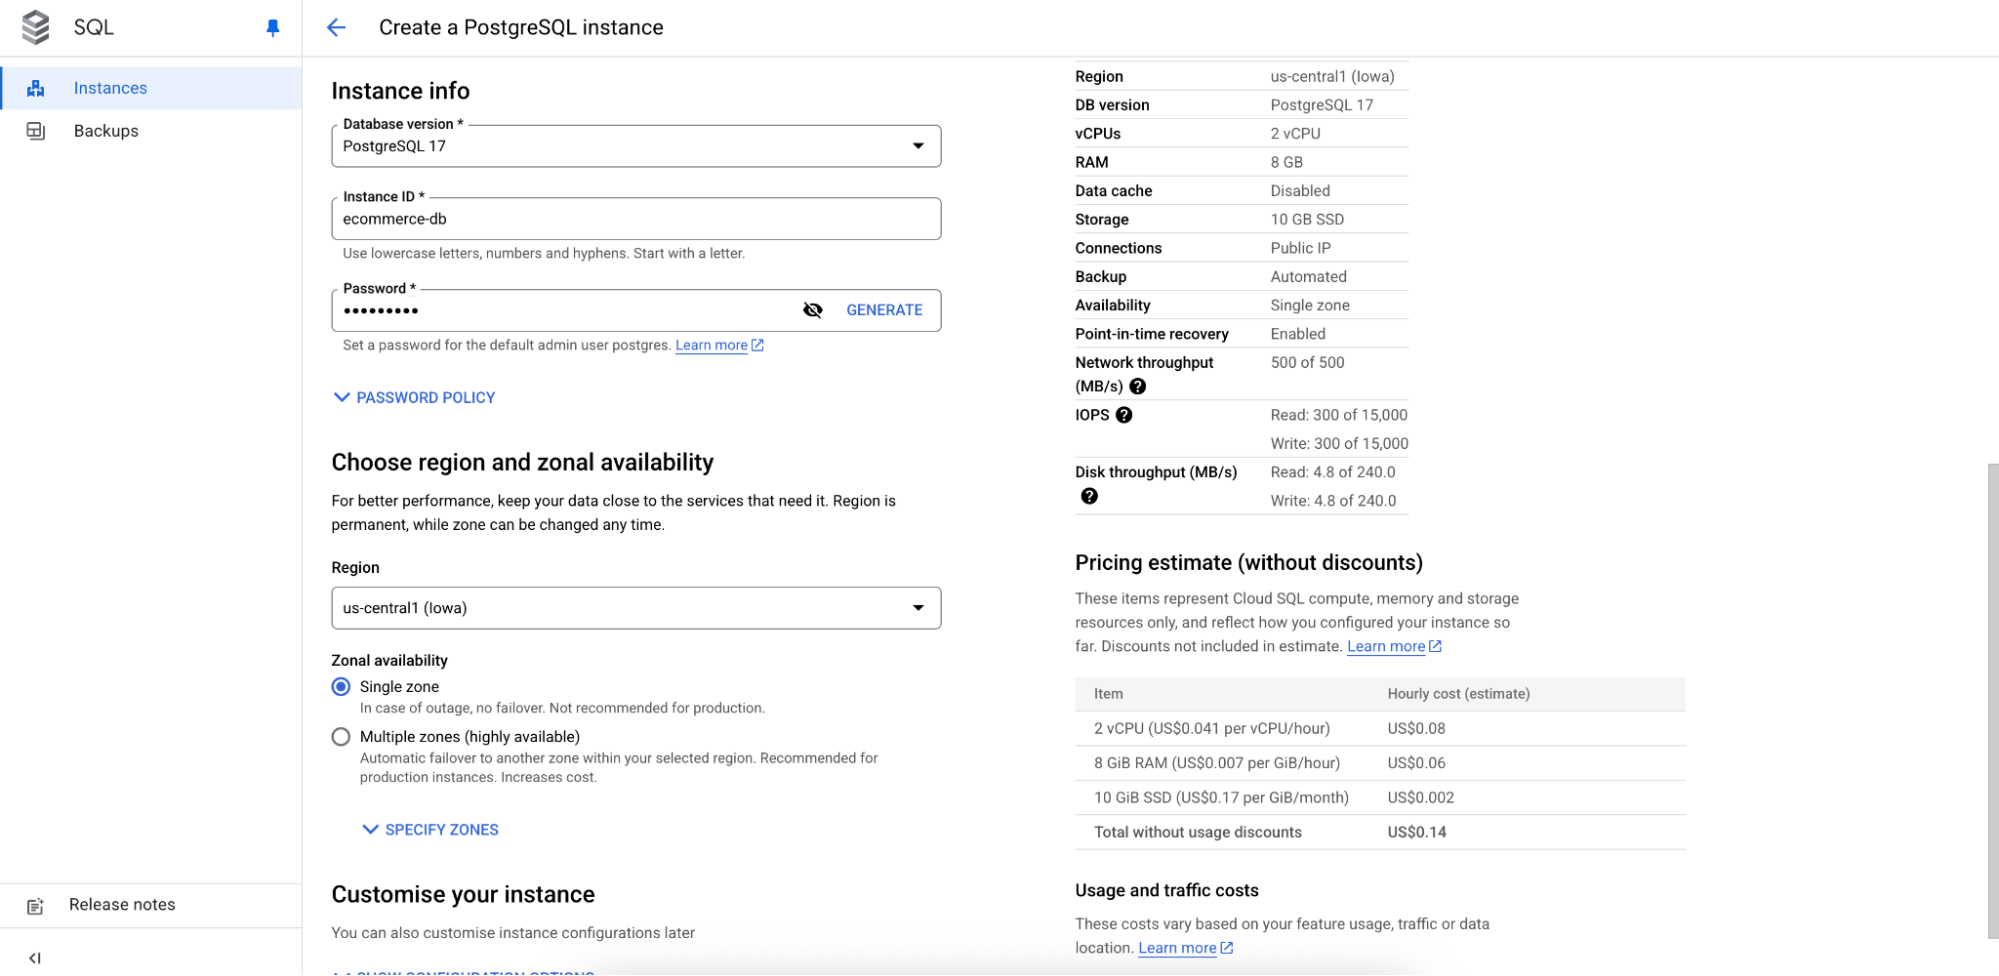1999x976 pixels.
Task: Click the Release notes icon
Action: click(x=36, y=906)
